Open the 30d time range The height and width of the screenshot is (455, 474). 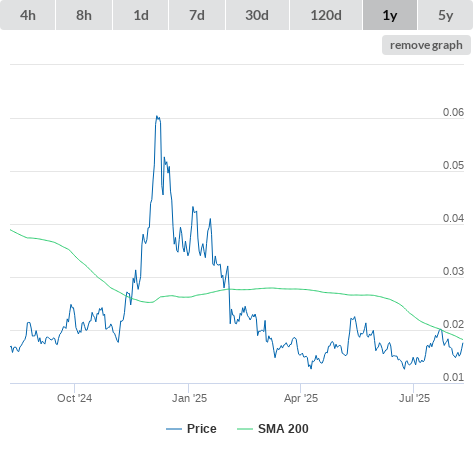(257, 15)
